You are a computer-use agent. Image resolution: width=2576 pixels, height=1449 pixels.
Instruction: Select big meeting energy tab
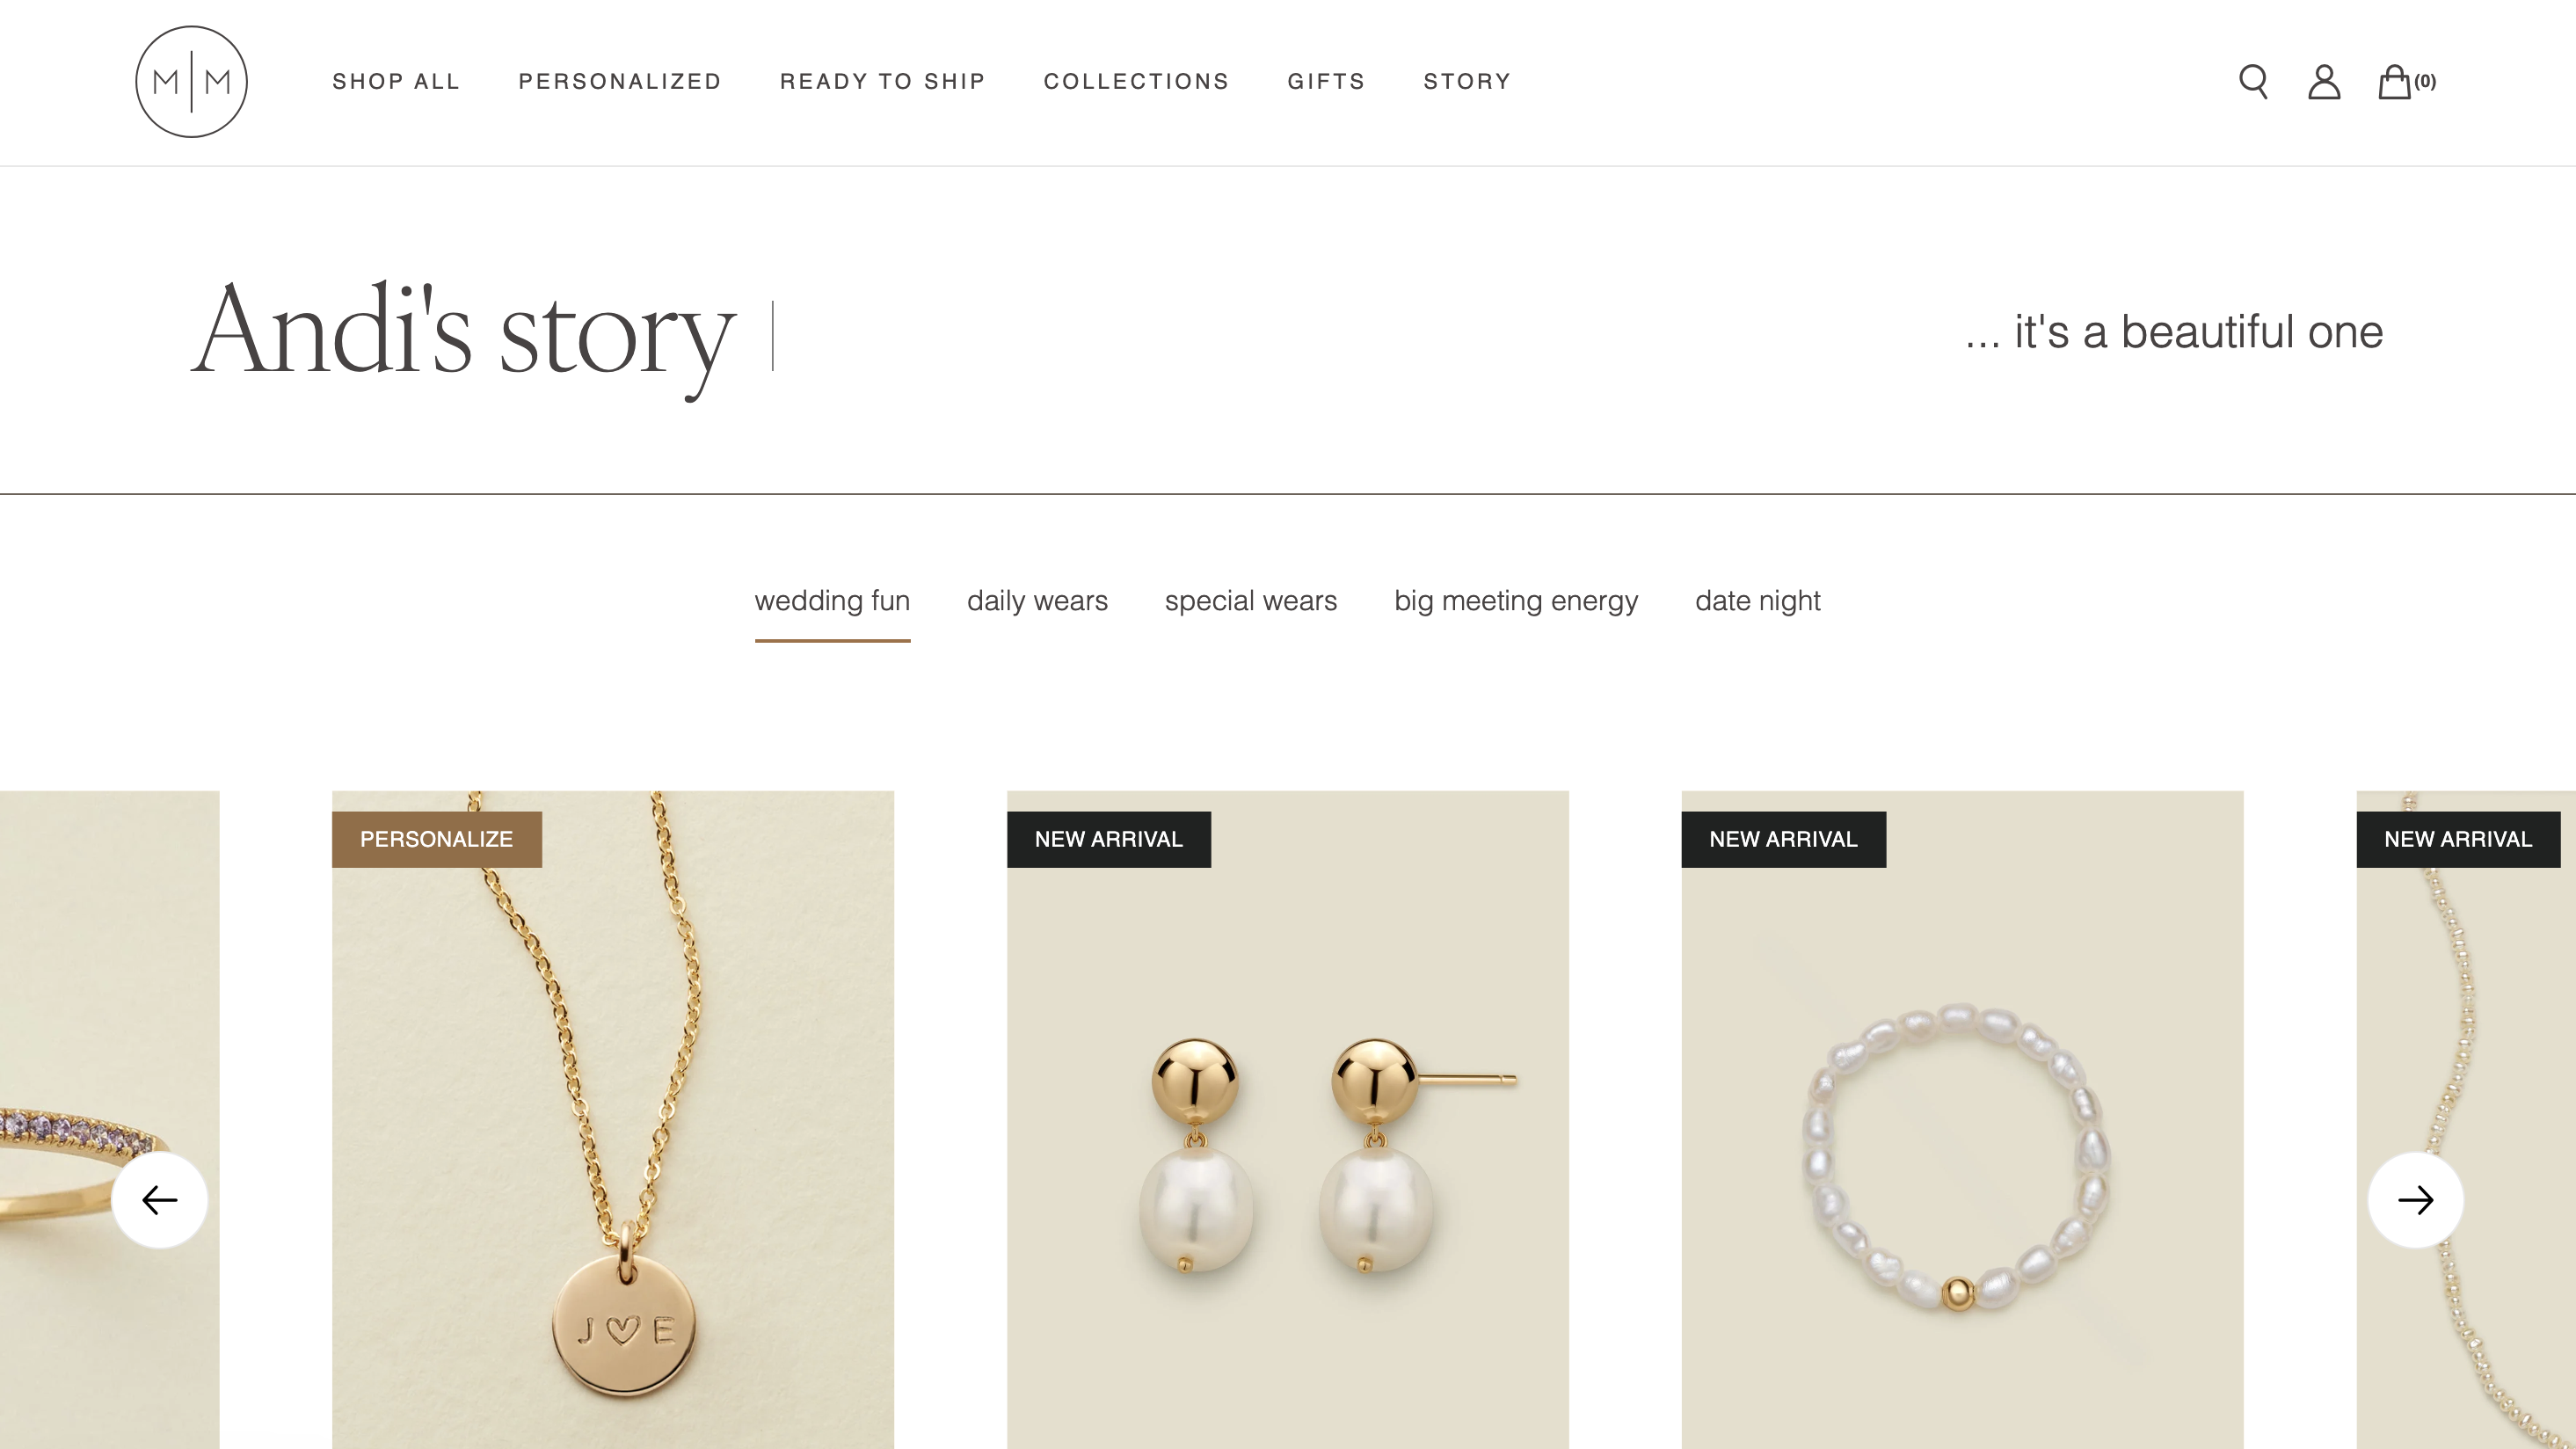[1516, 601]
